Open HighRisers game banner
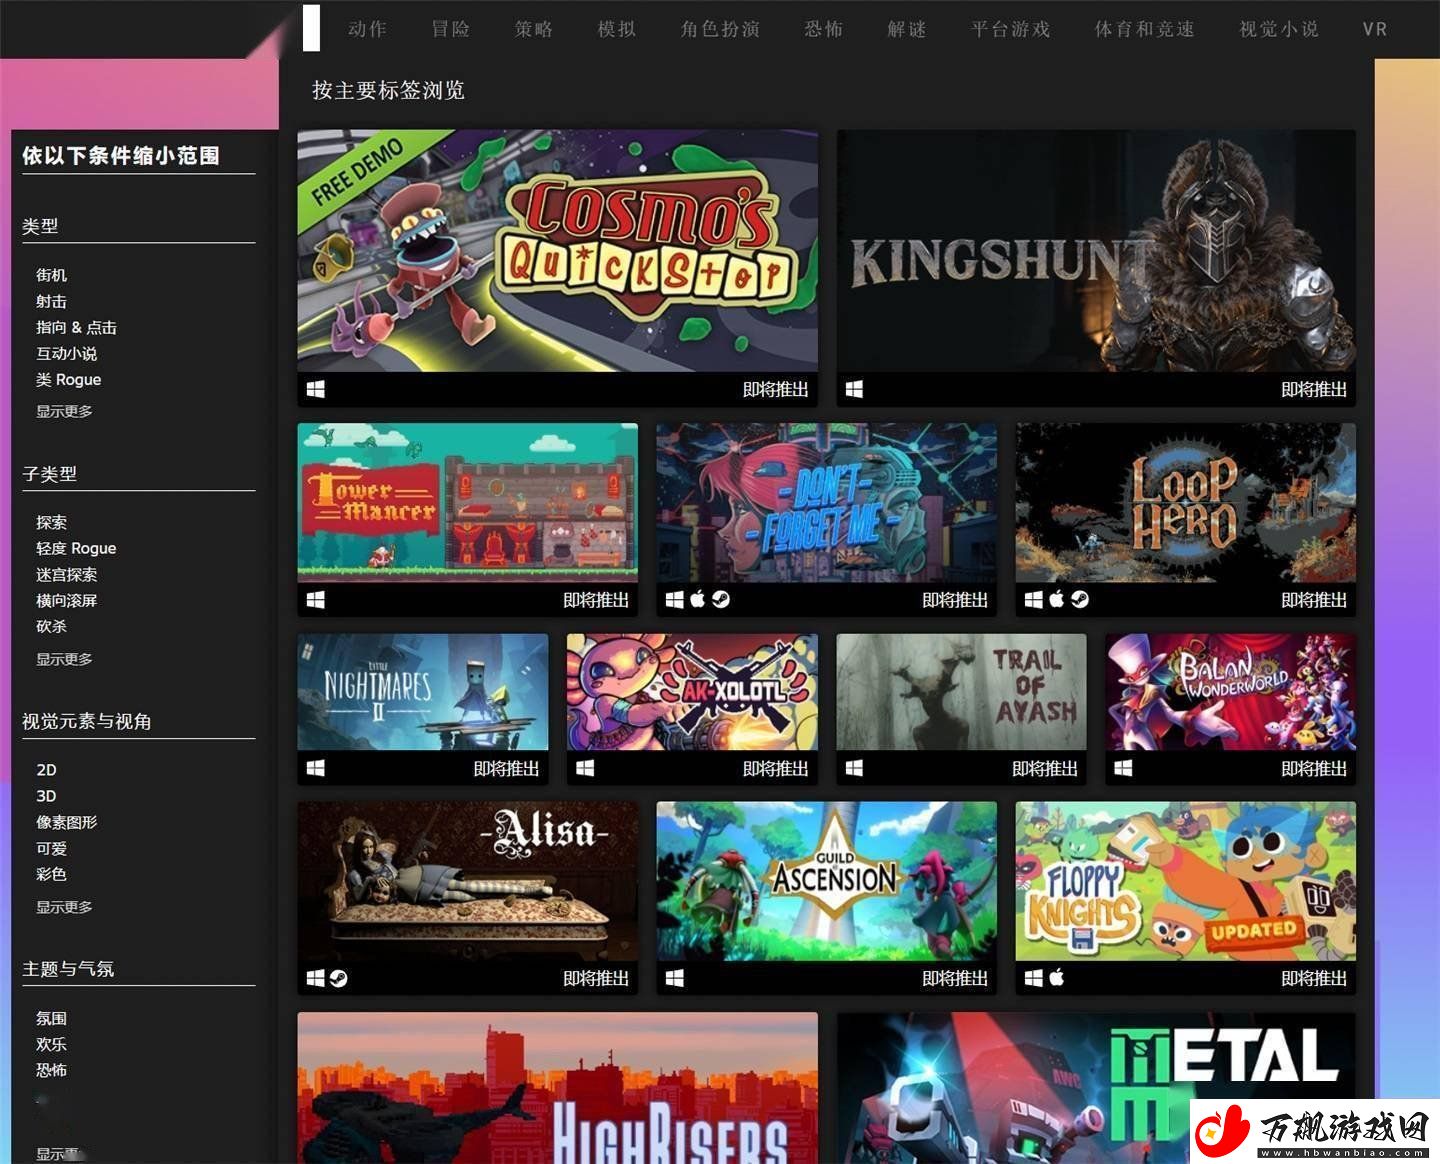This screenshot has height=1164, width=1440. 557,1088
